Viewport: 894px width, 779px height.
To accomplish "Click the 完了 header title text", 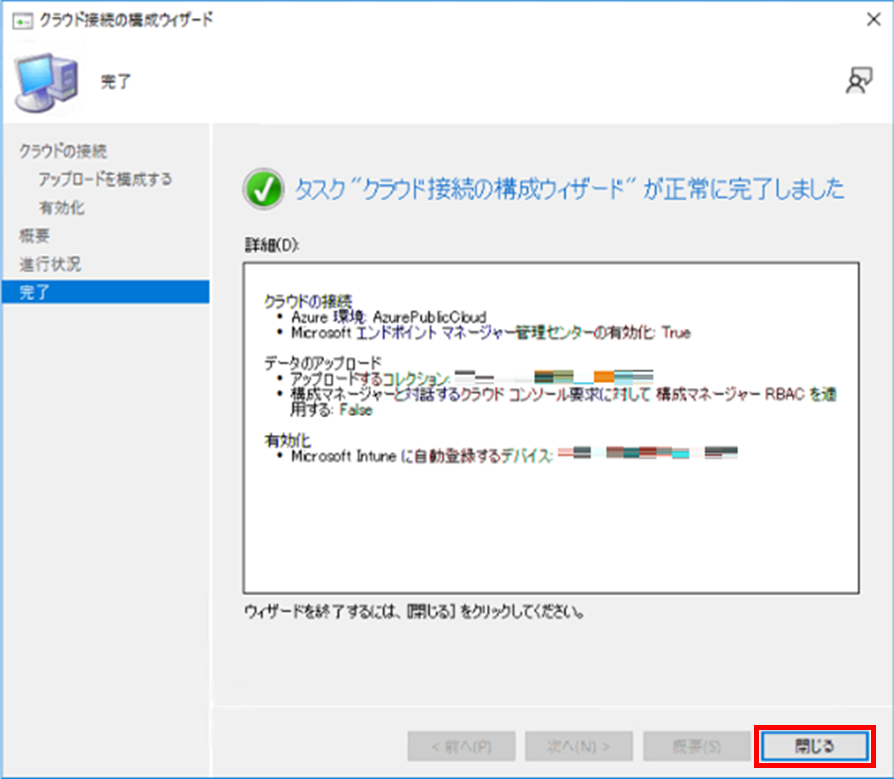I will (116, 82).
